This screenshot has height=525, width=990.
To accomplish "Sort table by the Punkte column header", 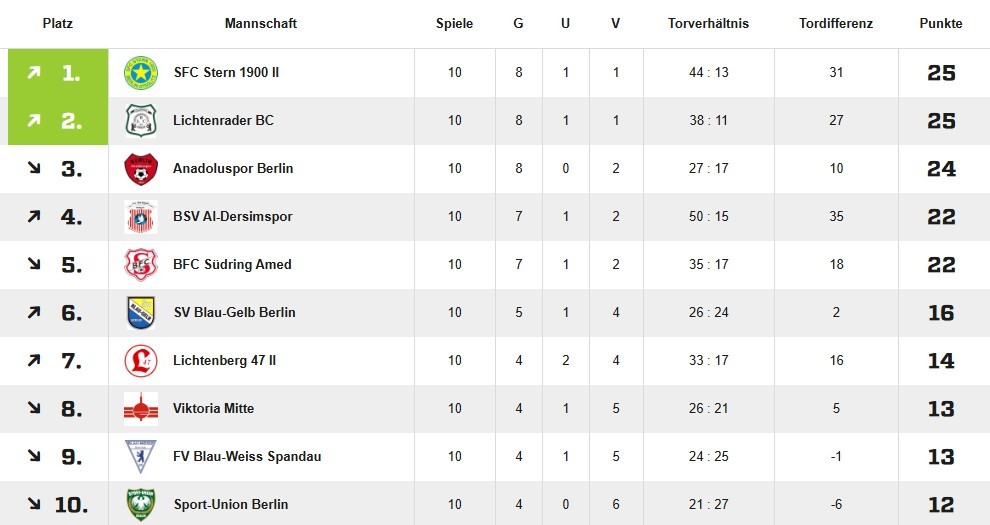I will click(941, 24).
